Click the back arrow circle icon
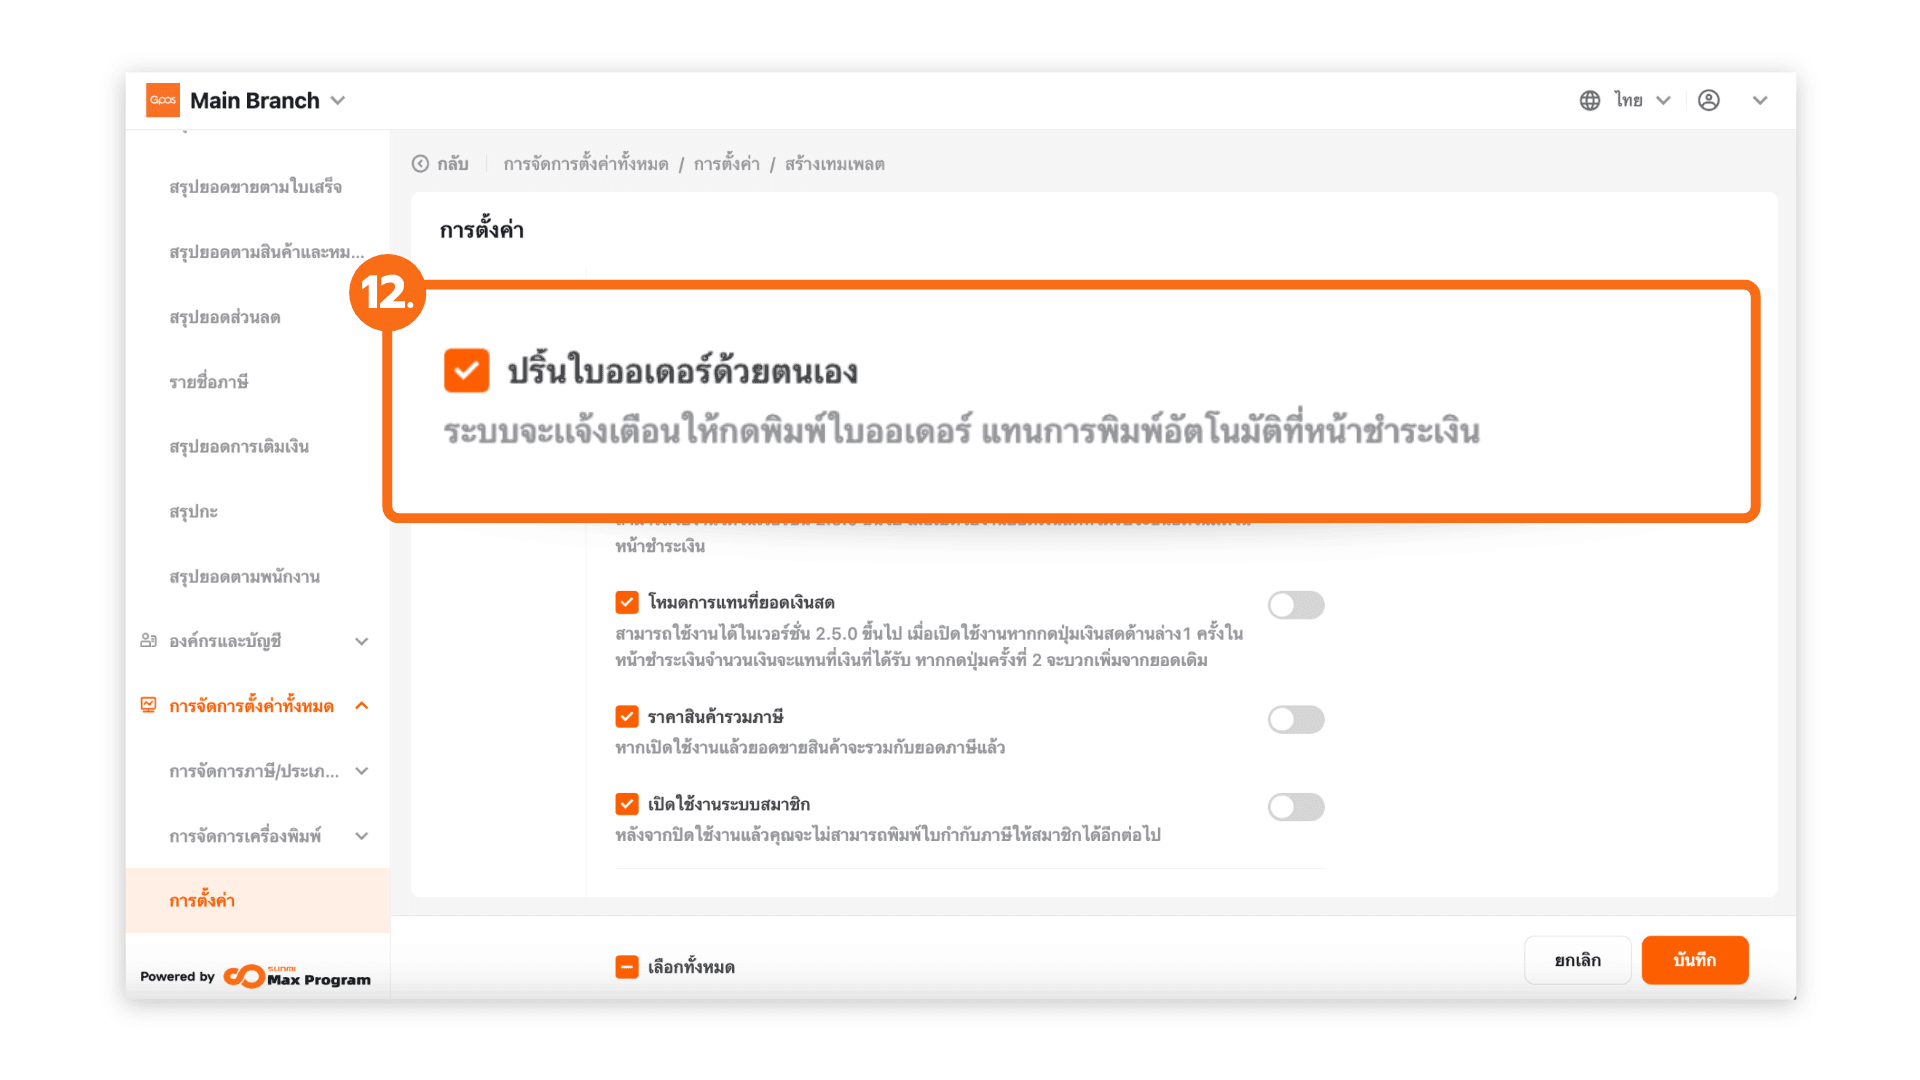 pos(420,164)
